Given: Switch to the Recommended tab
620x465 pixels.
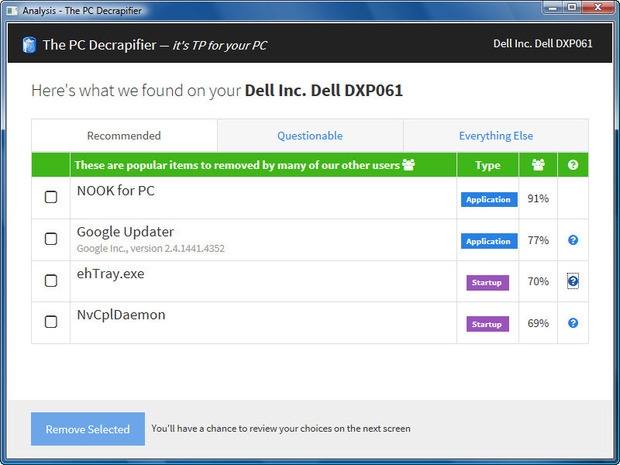Looking at the screenshot, I should click(124, 136).
